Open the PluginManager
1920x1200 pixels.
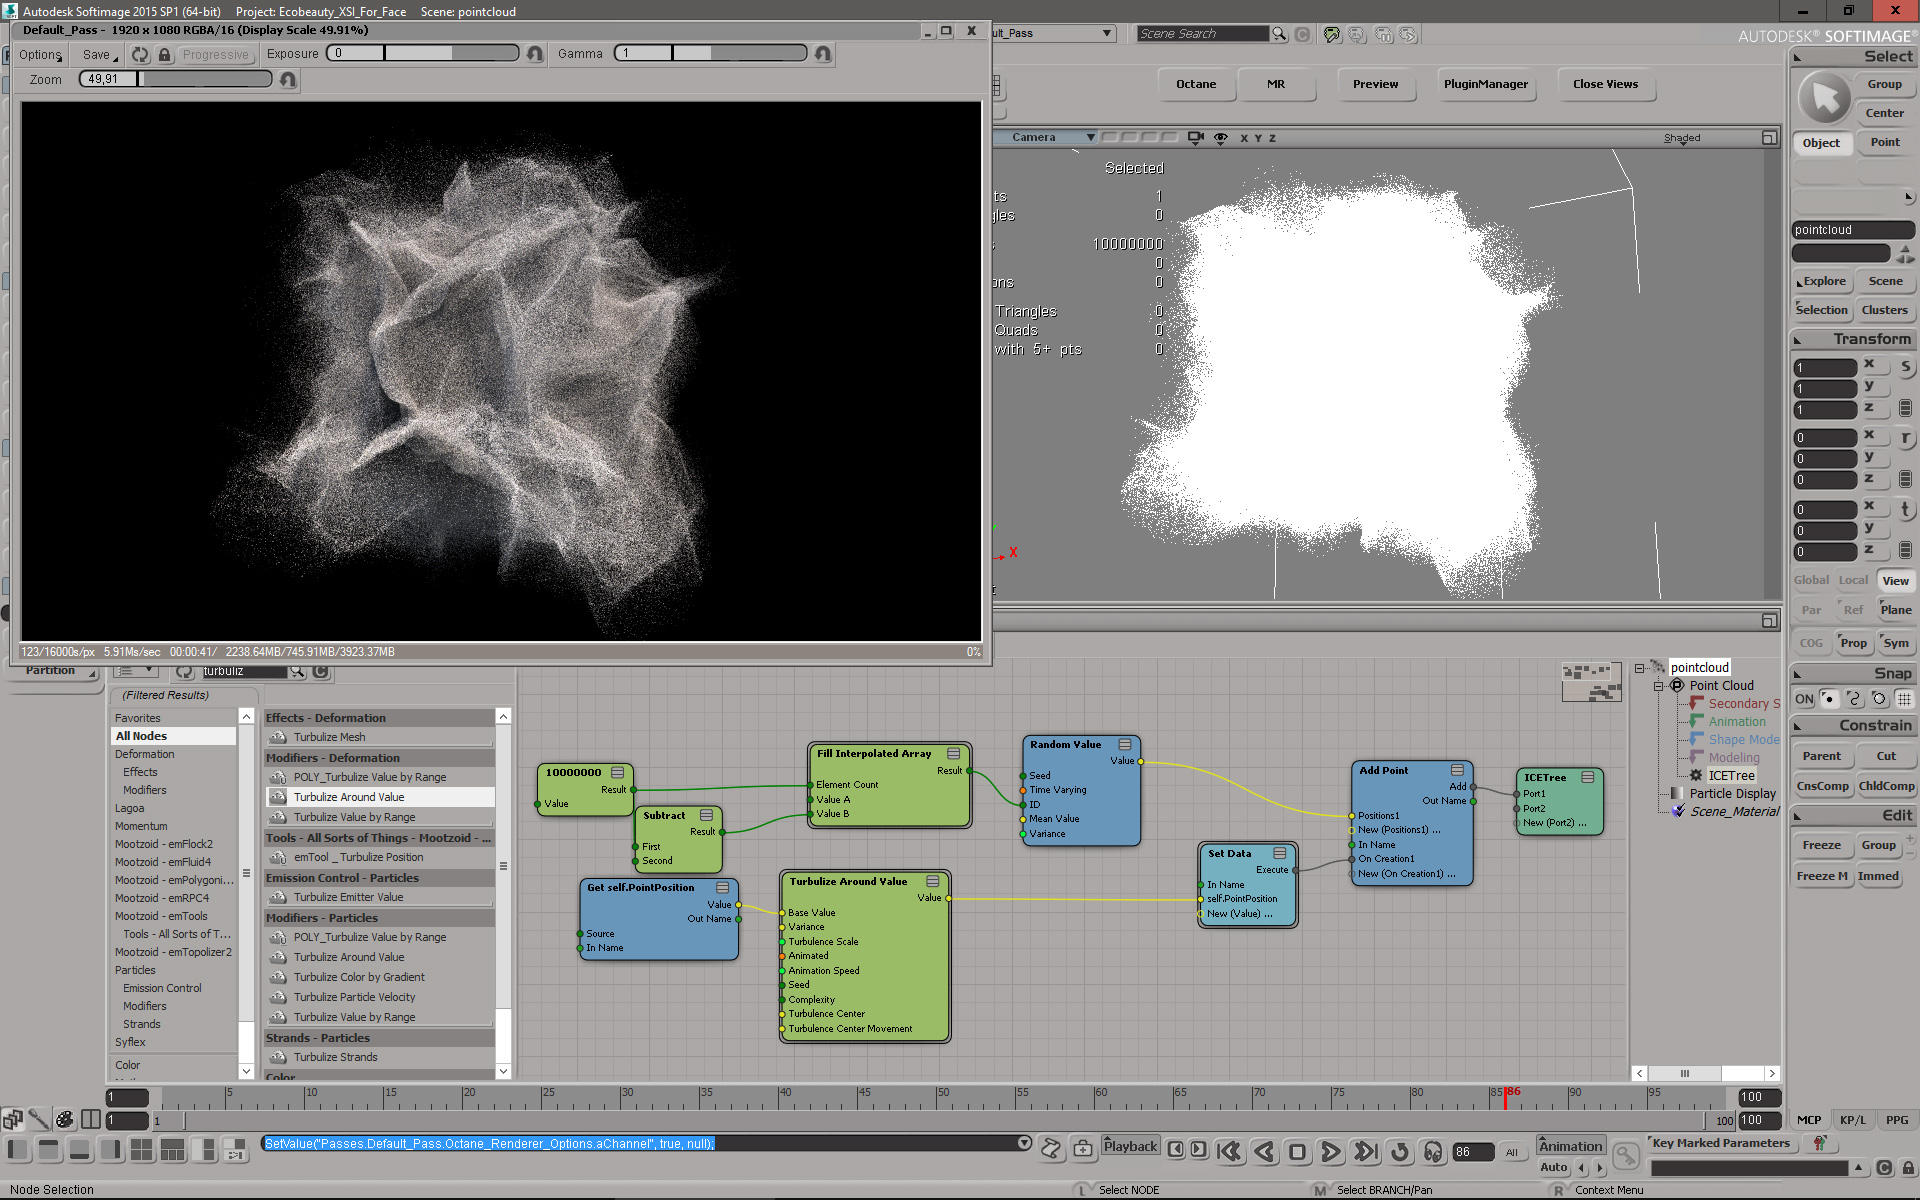(x=1485, y=85)
